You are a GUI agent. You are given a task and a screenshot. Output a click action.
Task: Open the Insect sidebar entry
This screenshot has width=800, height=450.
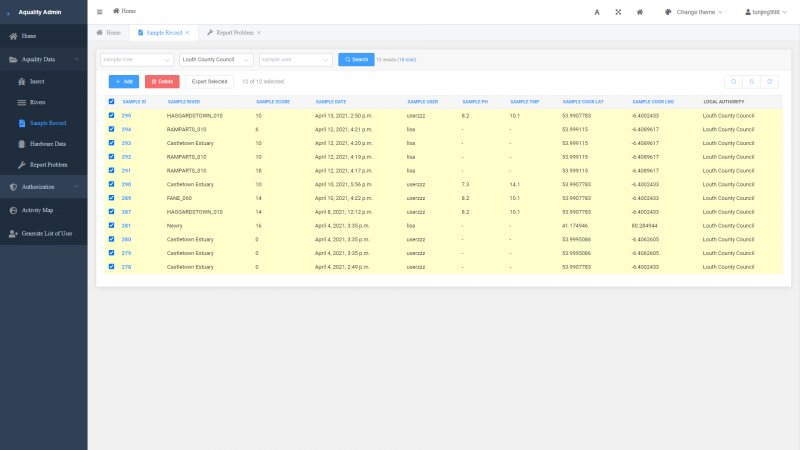[44, 82]
